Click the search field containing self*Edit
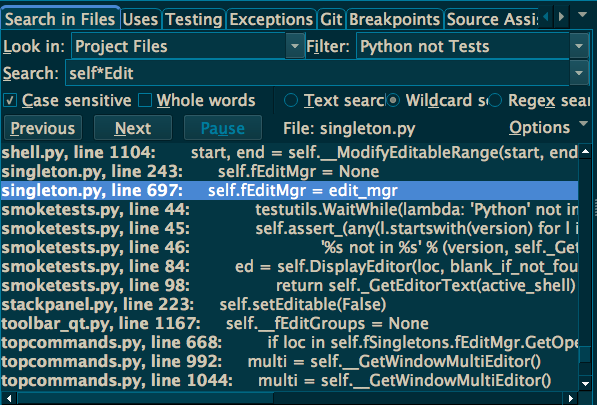597x405 pixels. pos(318,73)
